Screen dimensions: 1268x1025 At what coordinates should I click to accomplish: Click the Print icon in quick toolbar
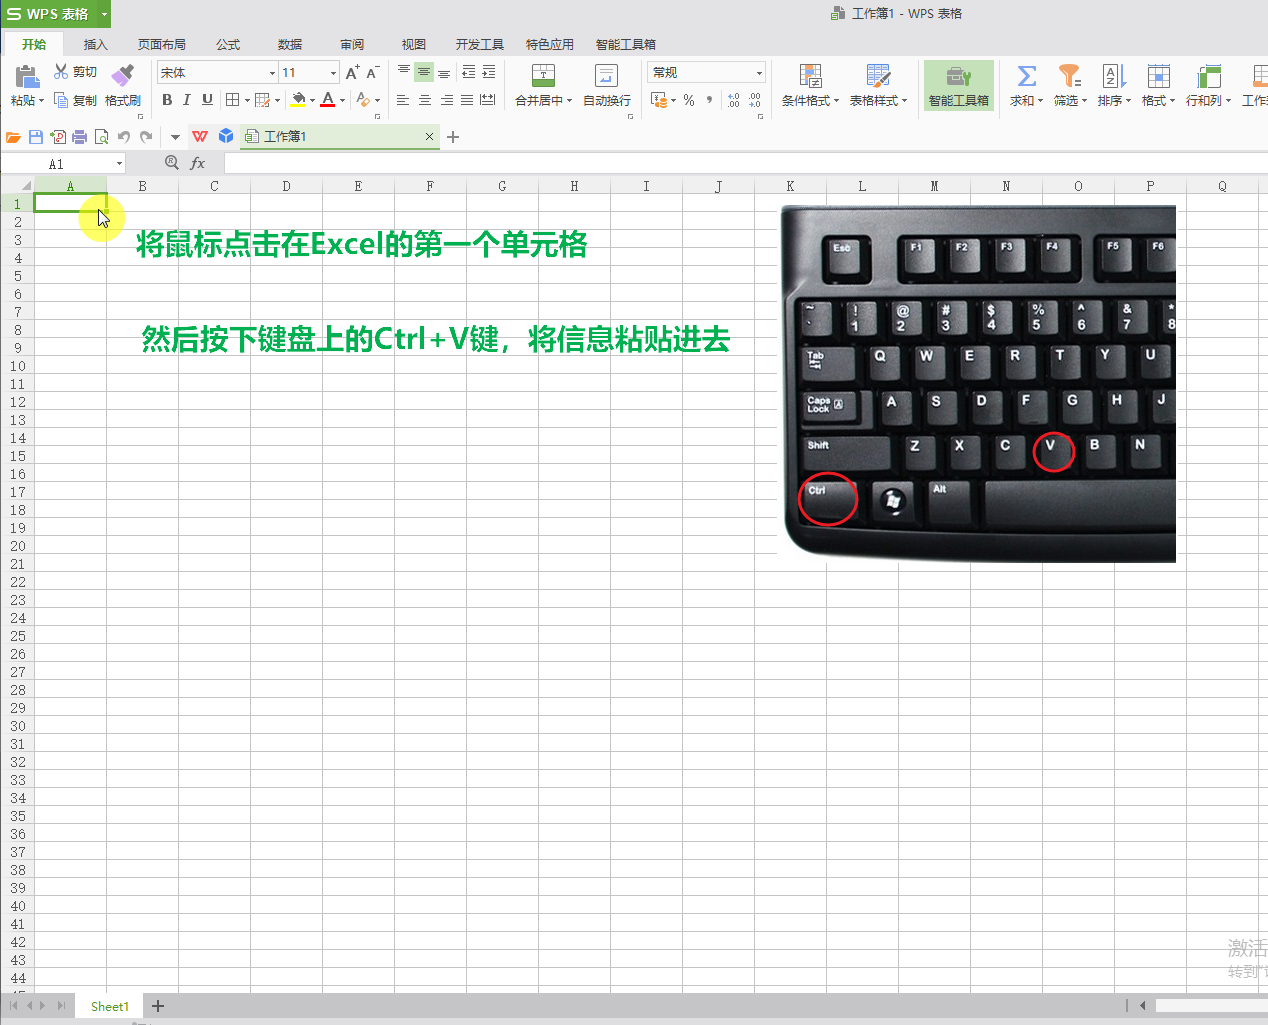tap(80, 137)
